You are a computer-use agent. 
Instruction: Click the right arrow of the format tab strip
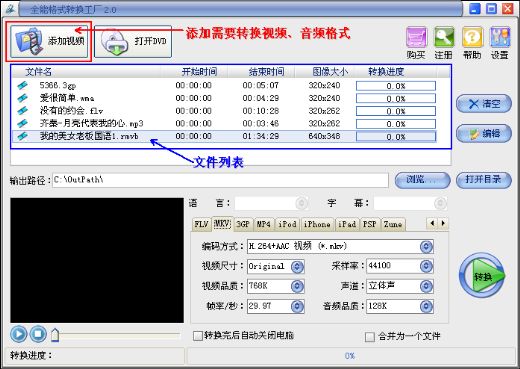click(x=443, y=223)
